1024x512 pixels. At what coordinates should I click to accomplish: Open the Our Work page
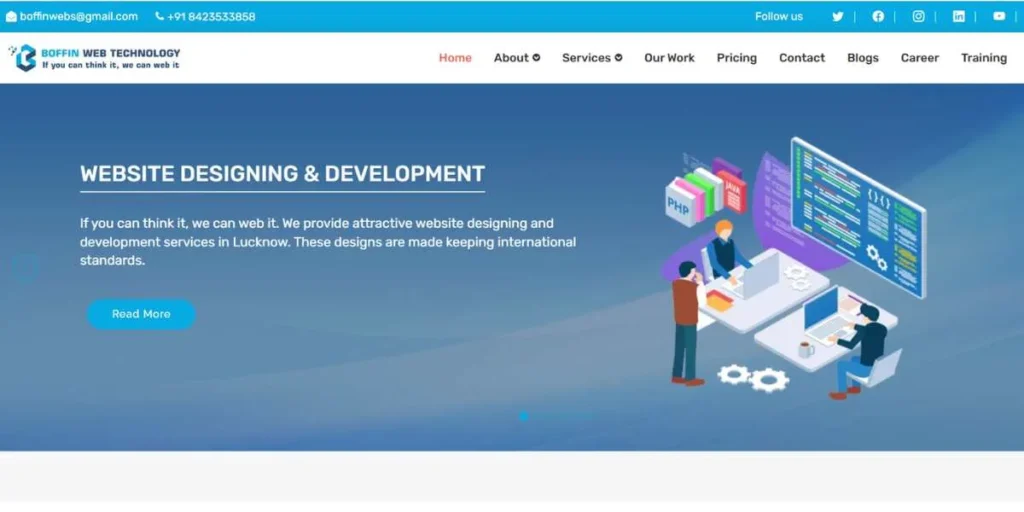(669, 57)
